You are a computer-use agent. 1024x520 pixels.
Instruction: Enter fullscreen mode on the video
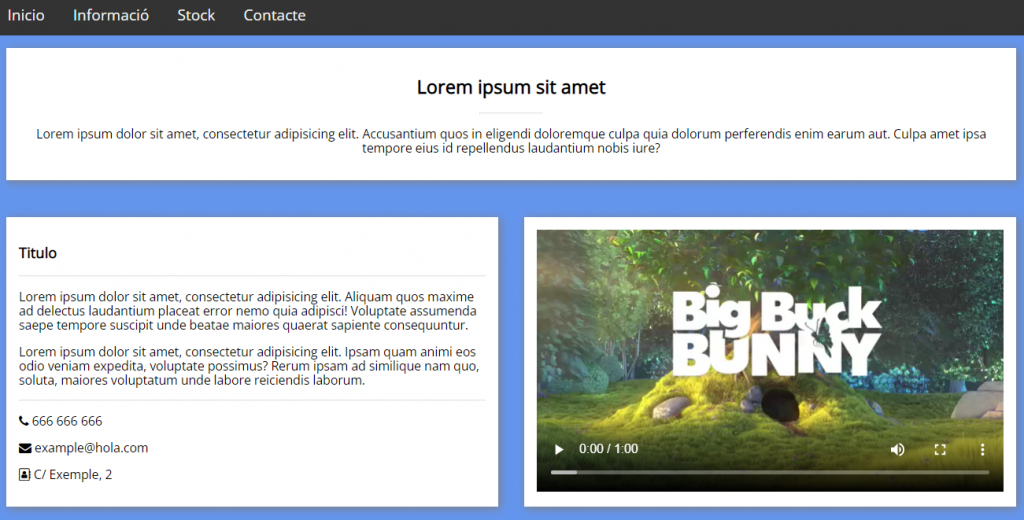[x=940, y=449]
